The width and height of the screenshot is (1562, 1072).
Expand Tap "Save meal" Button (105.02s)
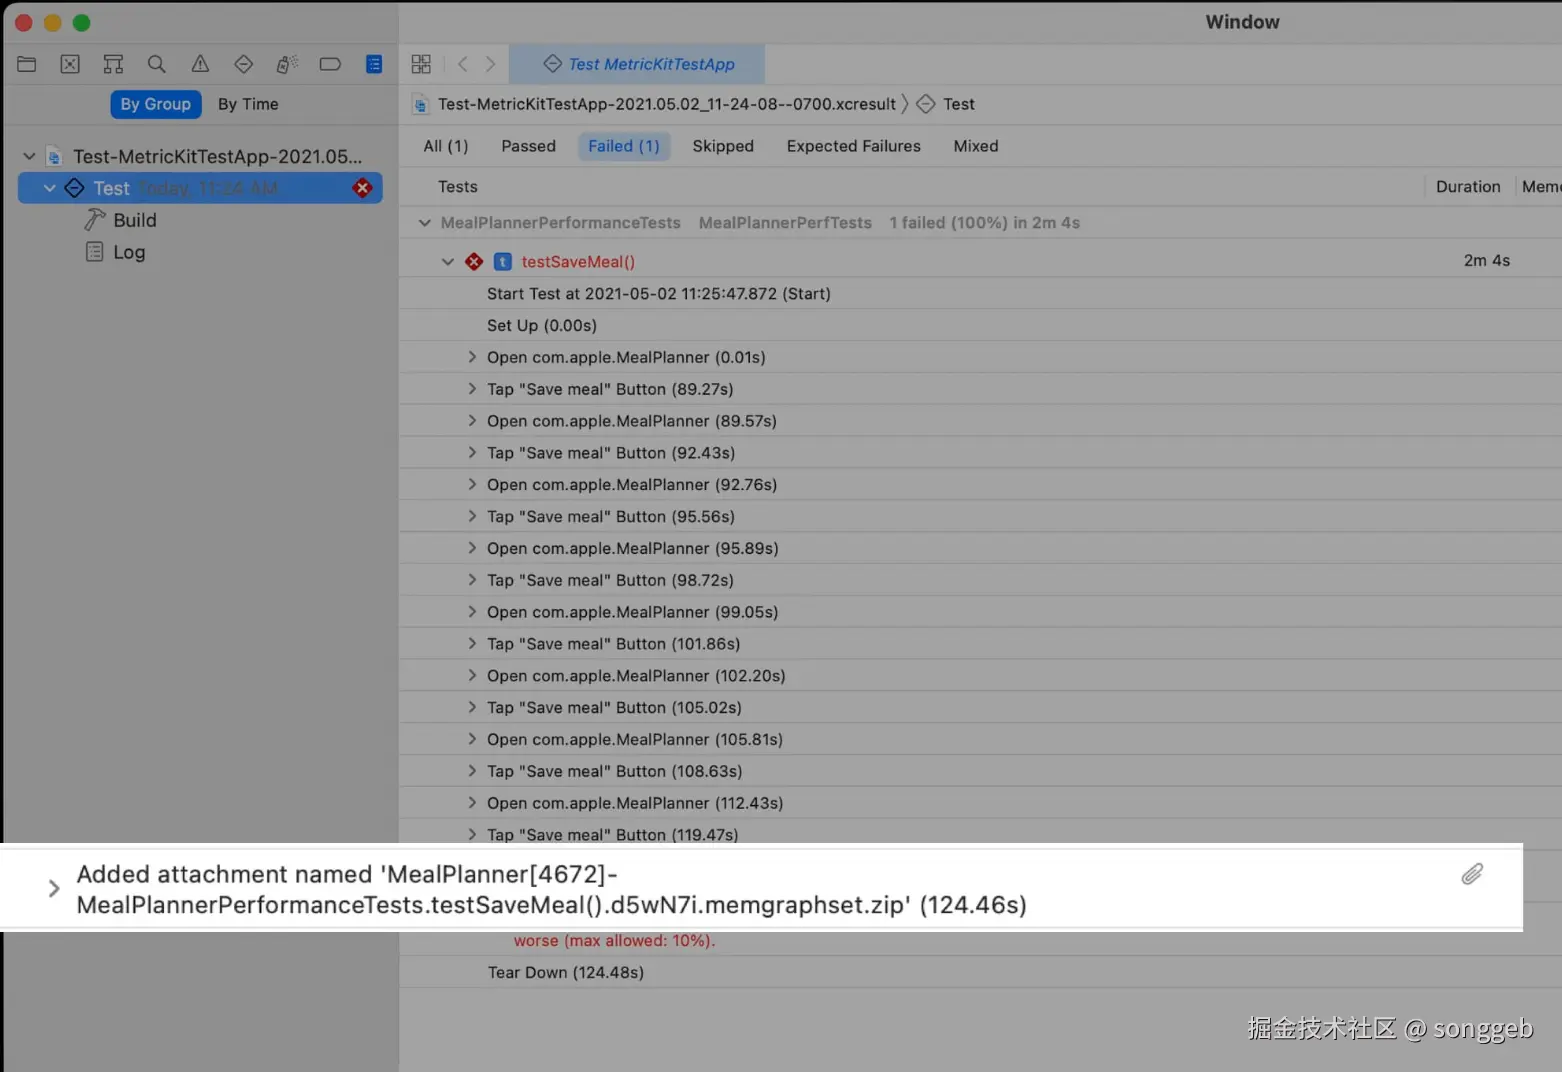(472, 707)
